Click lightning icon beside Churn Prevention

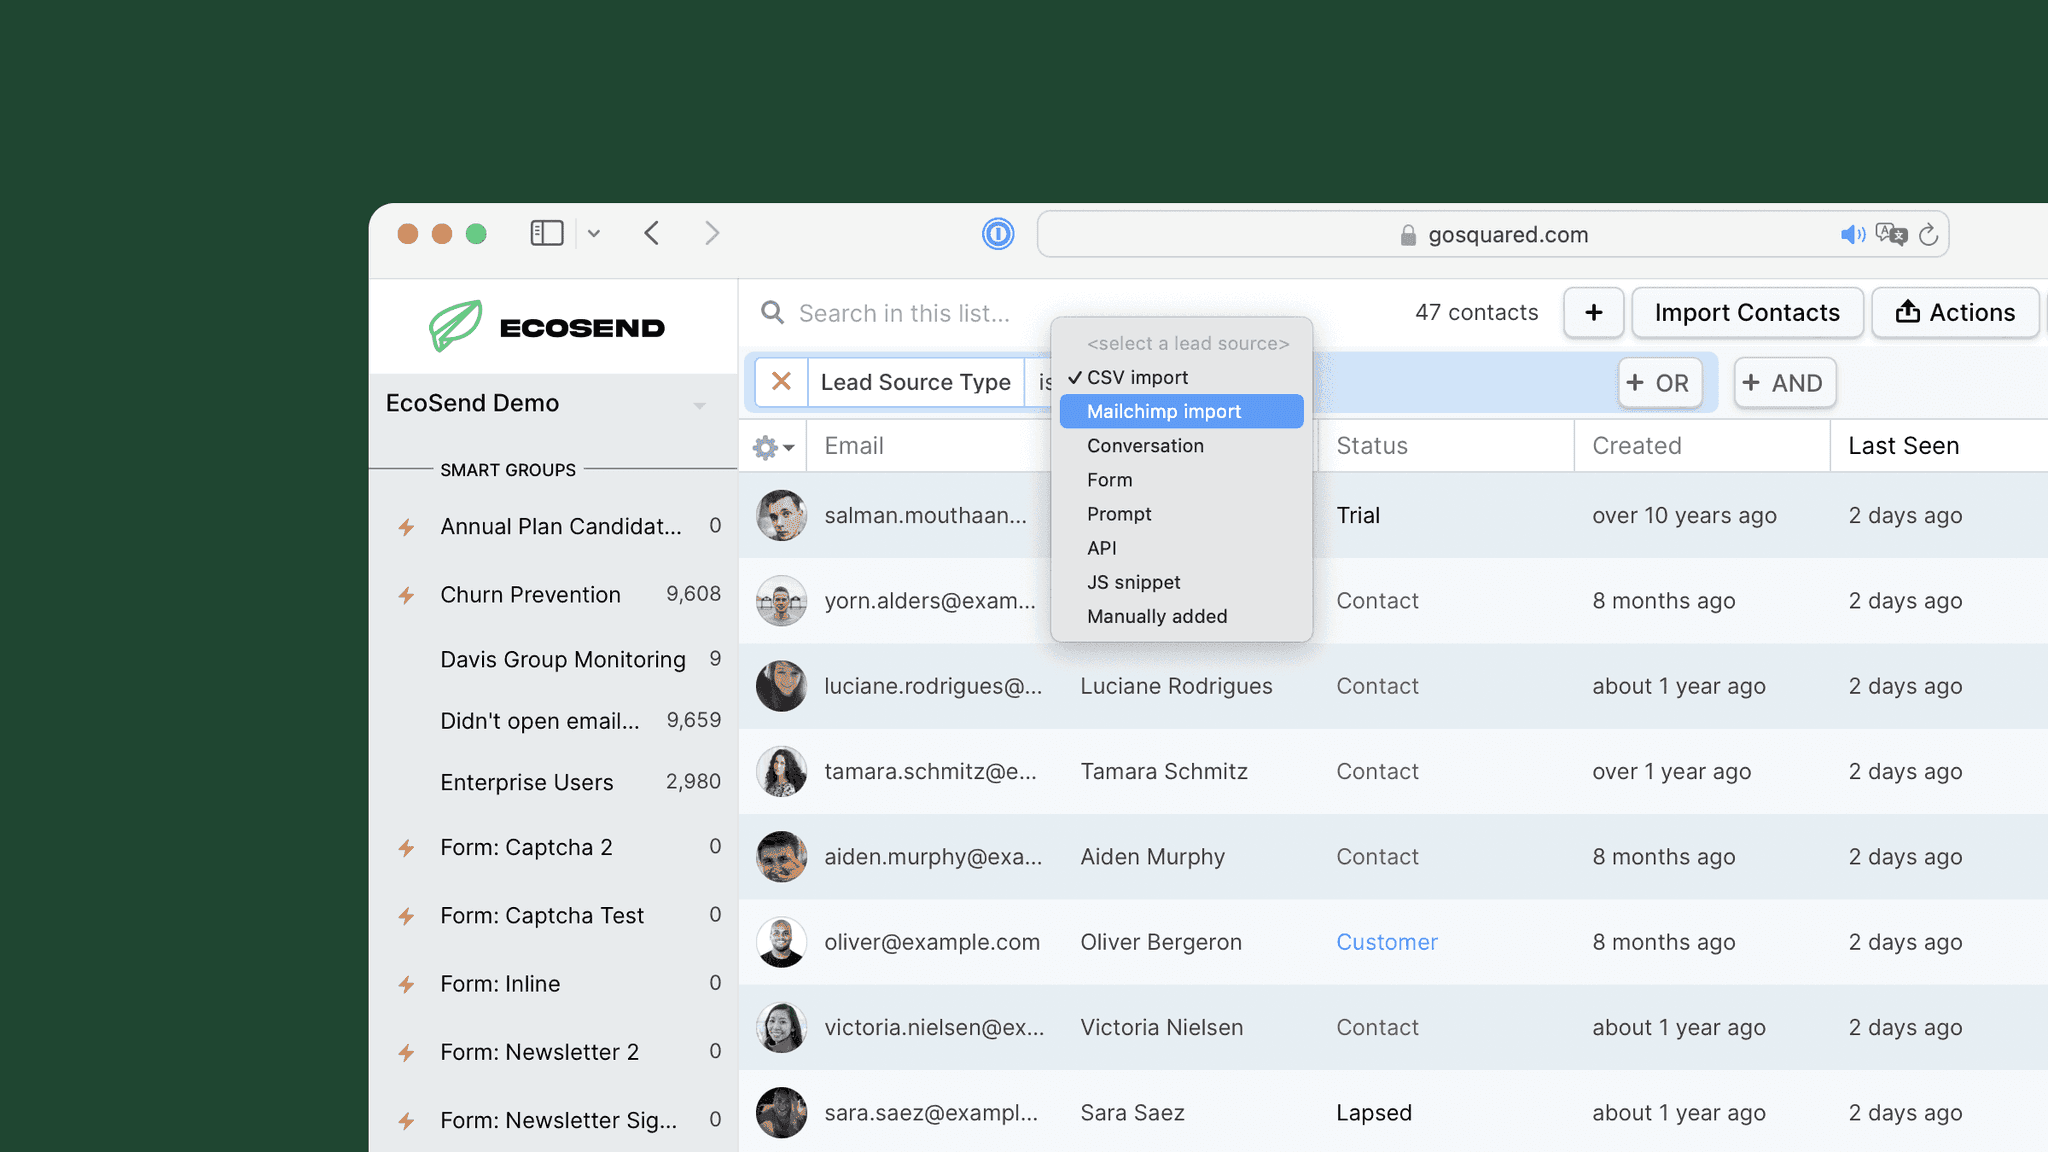tap(406, 595)
